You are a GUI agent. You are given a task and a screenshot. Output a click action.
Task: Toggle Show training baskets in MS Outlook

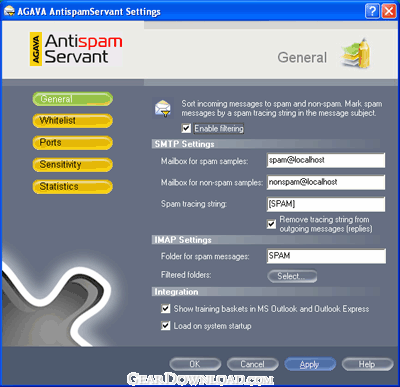[x=165, y=309]
